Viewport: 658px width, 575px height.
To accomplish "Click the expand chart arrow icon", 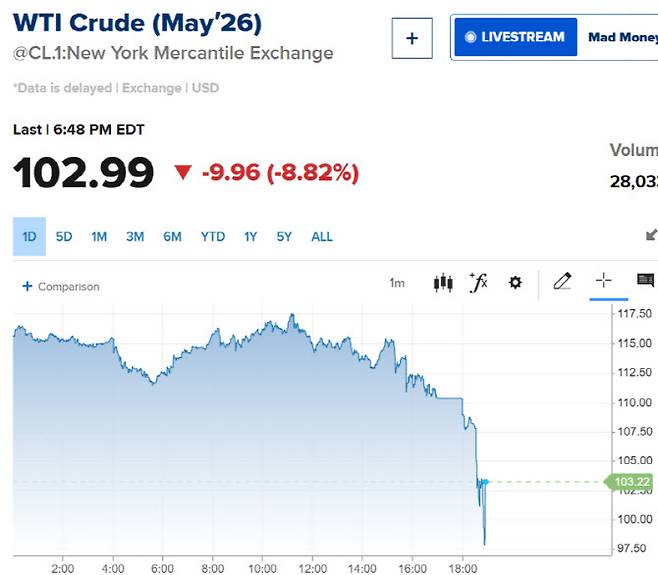I will click(651, 236).
